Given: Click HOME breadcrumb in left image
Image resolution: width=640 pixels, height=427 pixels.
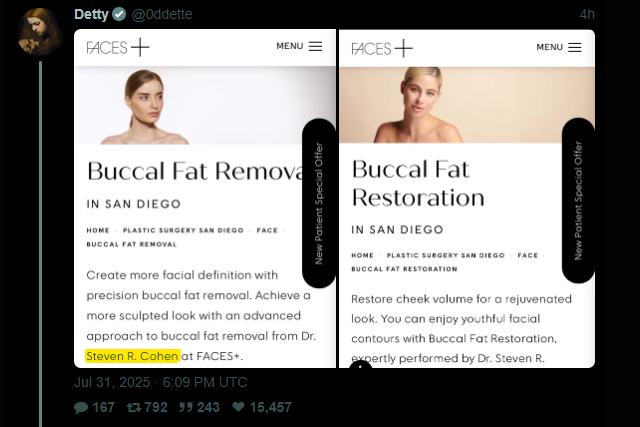Looking at the screenshot, I should pyautogui.click(x=98, y=230).
